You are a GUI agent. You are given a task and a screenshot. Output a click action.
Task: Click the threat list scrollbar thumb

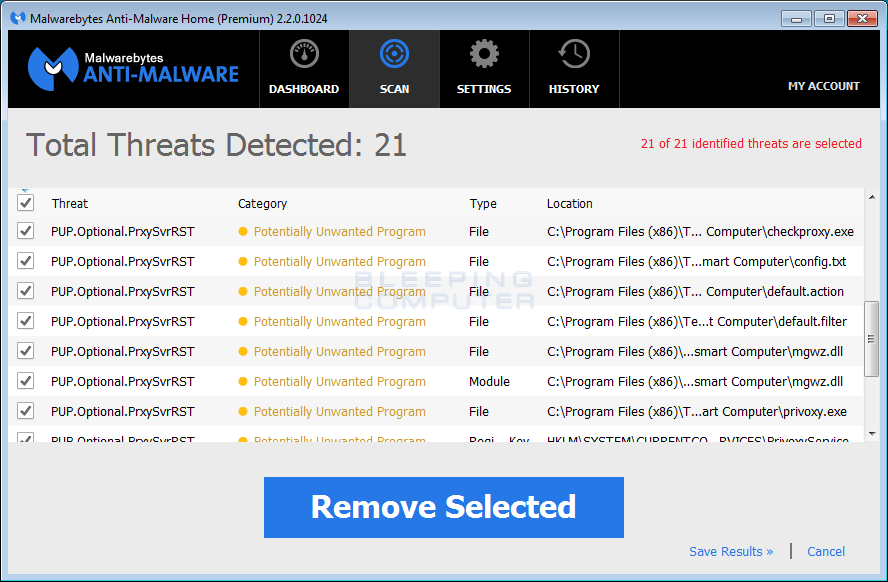pyautogui.click(x=872, y=339)
